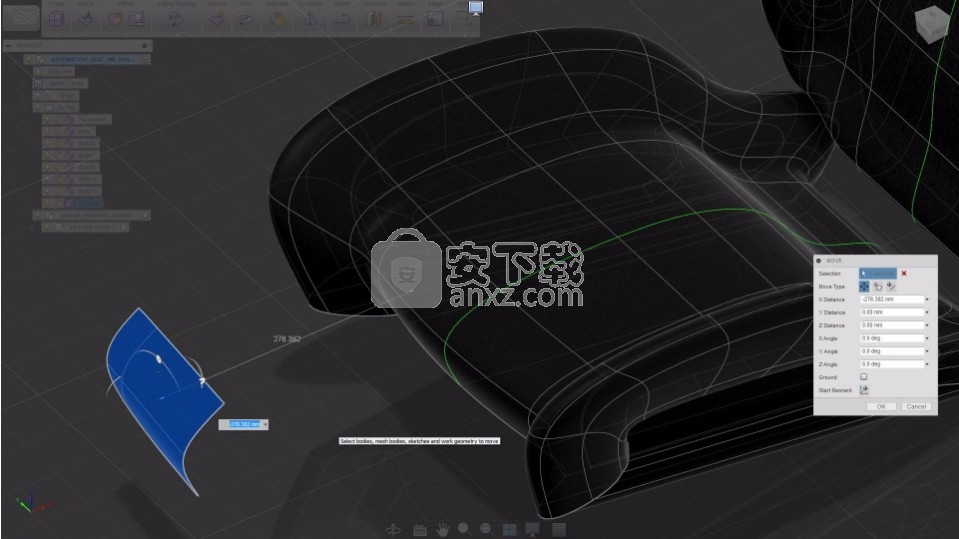959x539 pixels.
Task: Select the Modify edit form icon
Action: click(86, 20)
